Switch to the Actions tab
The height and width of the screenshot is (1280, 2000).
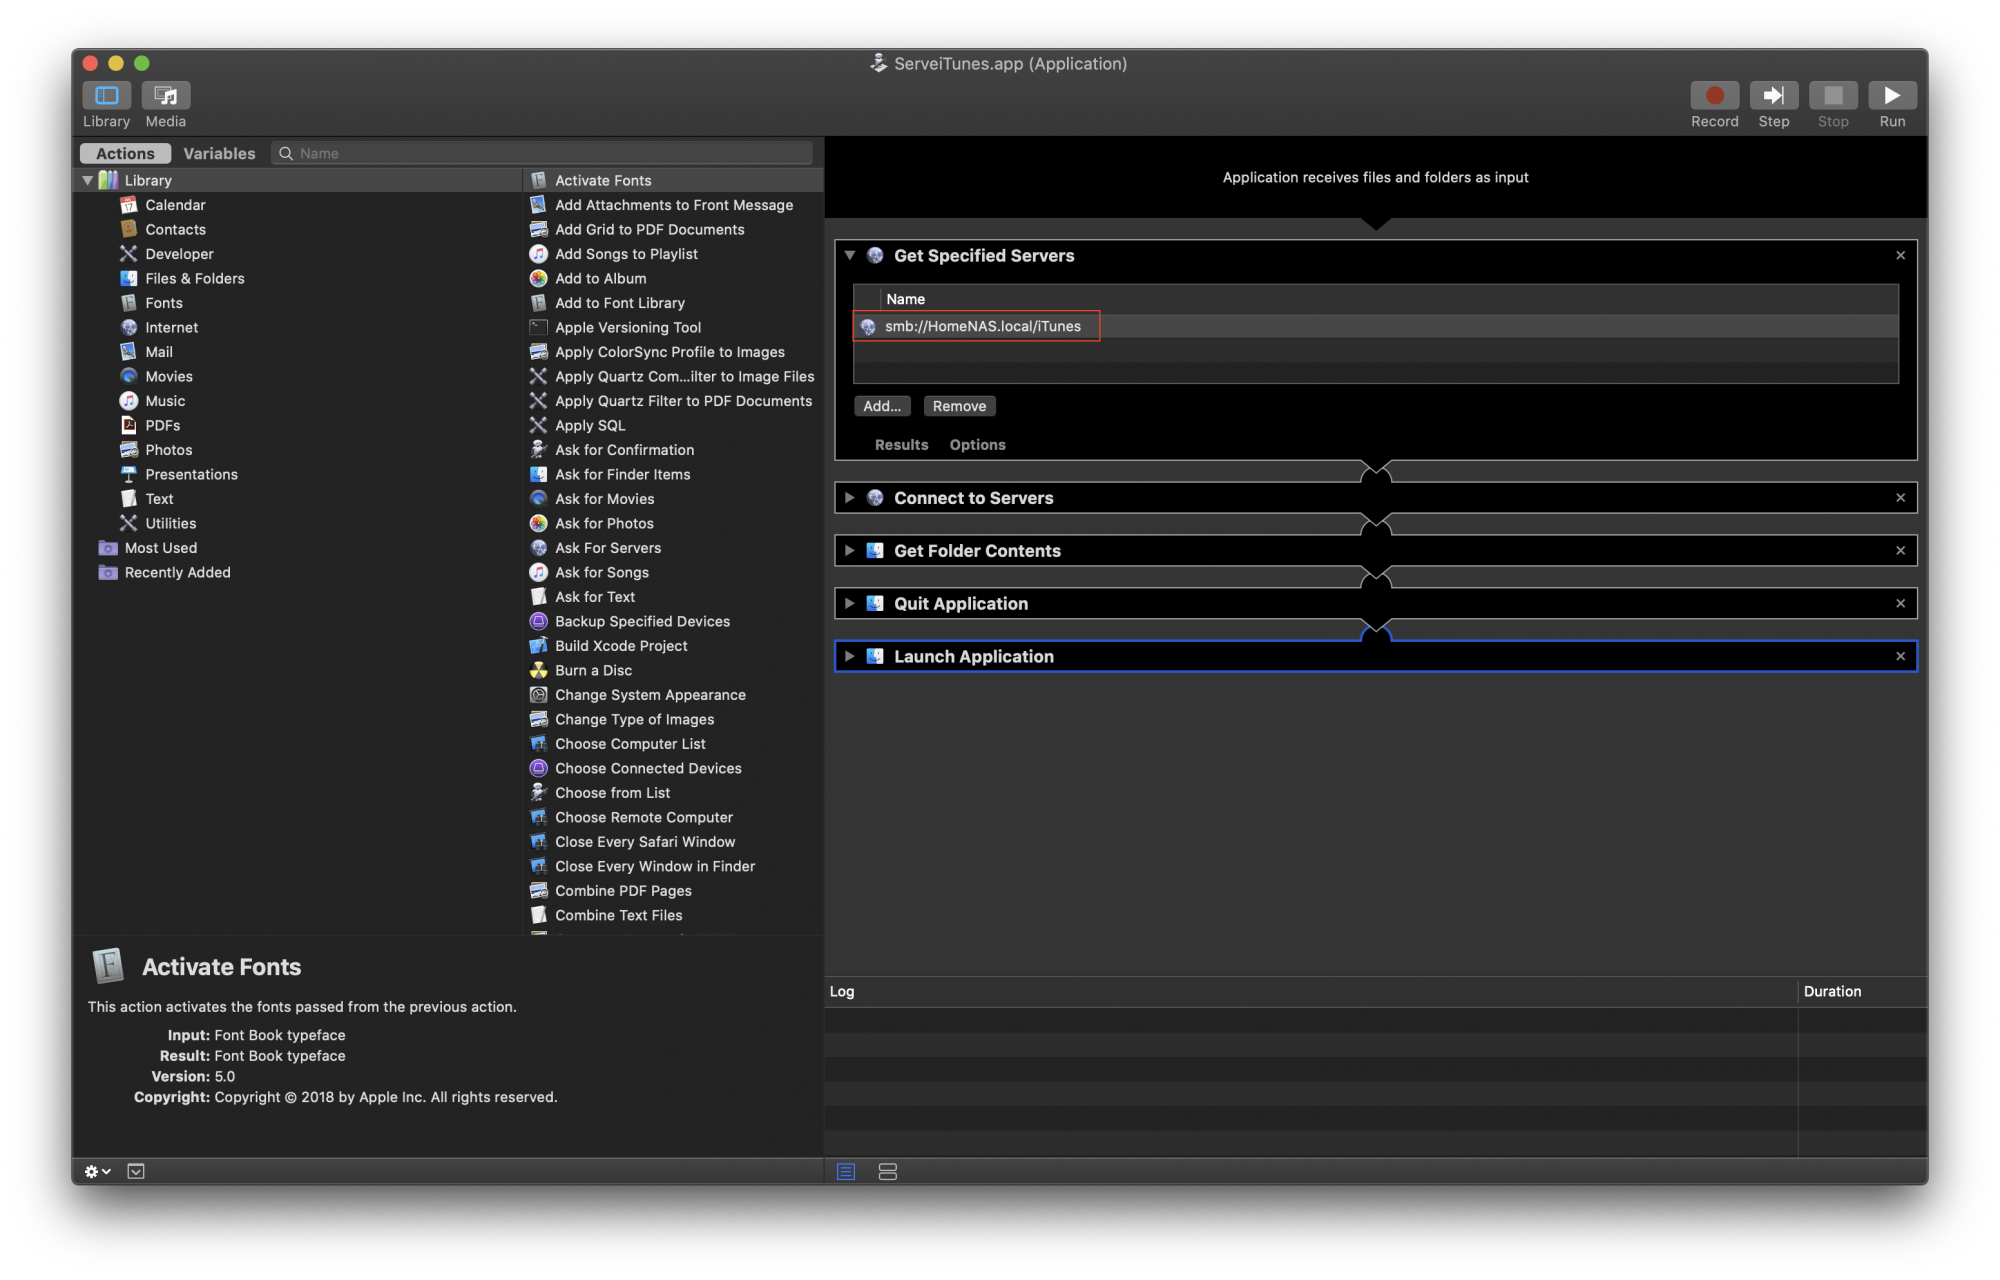click(x=125, y=153)
